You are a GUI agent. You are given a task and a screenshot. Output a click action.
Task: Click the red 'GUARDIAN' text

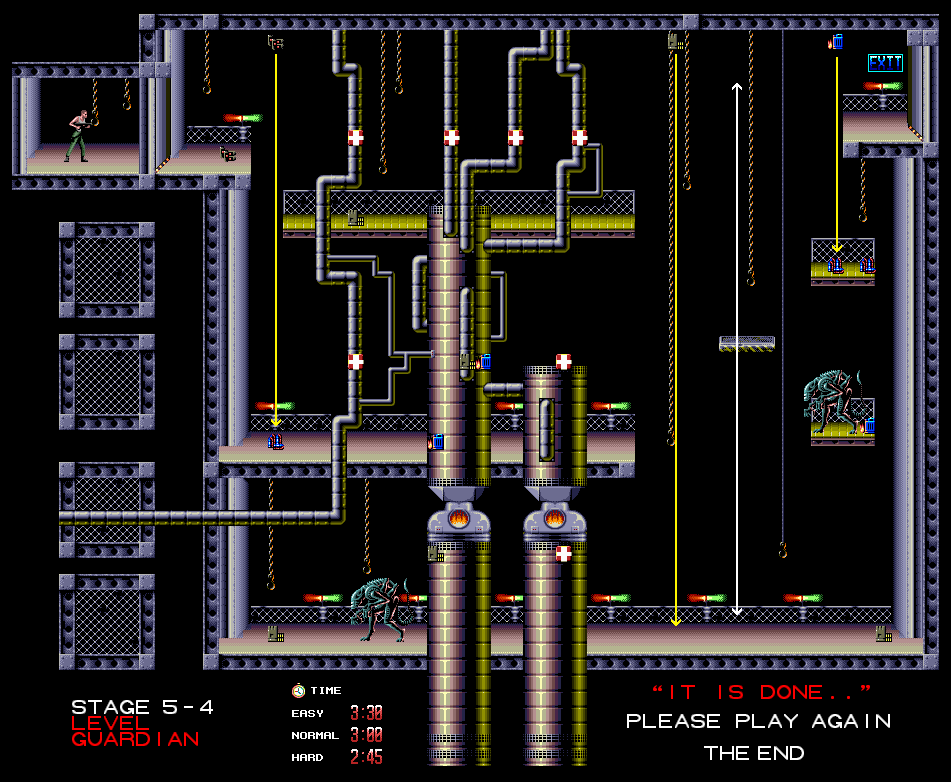[x=135, y=739]
